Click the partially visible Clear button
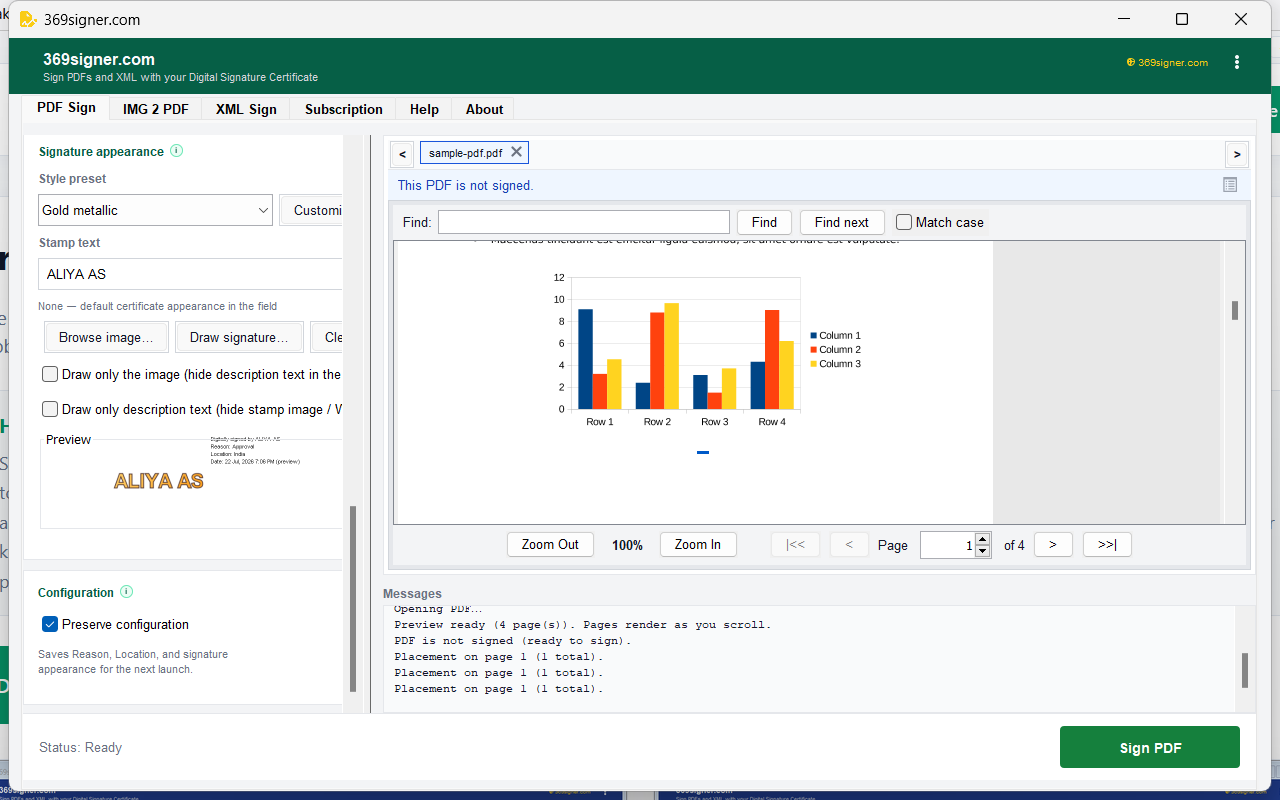The image size is (1280, 800). point(327,337)
